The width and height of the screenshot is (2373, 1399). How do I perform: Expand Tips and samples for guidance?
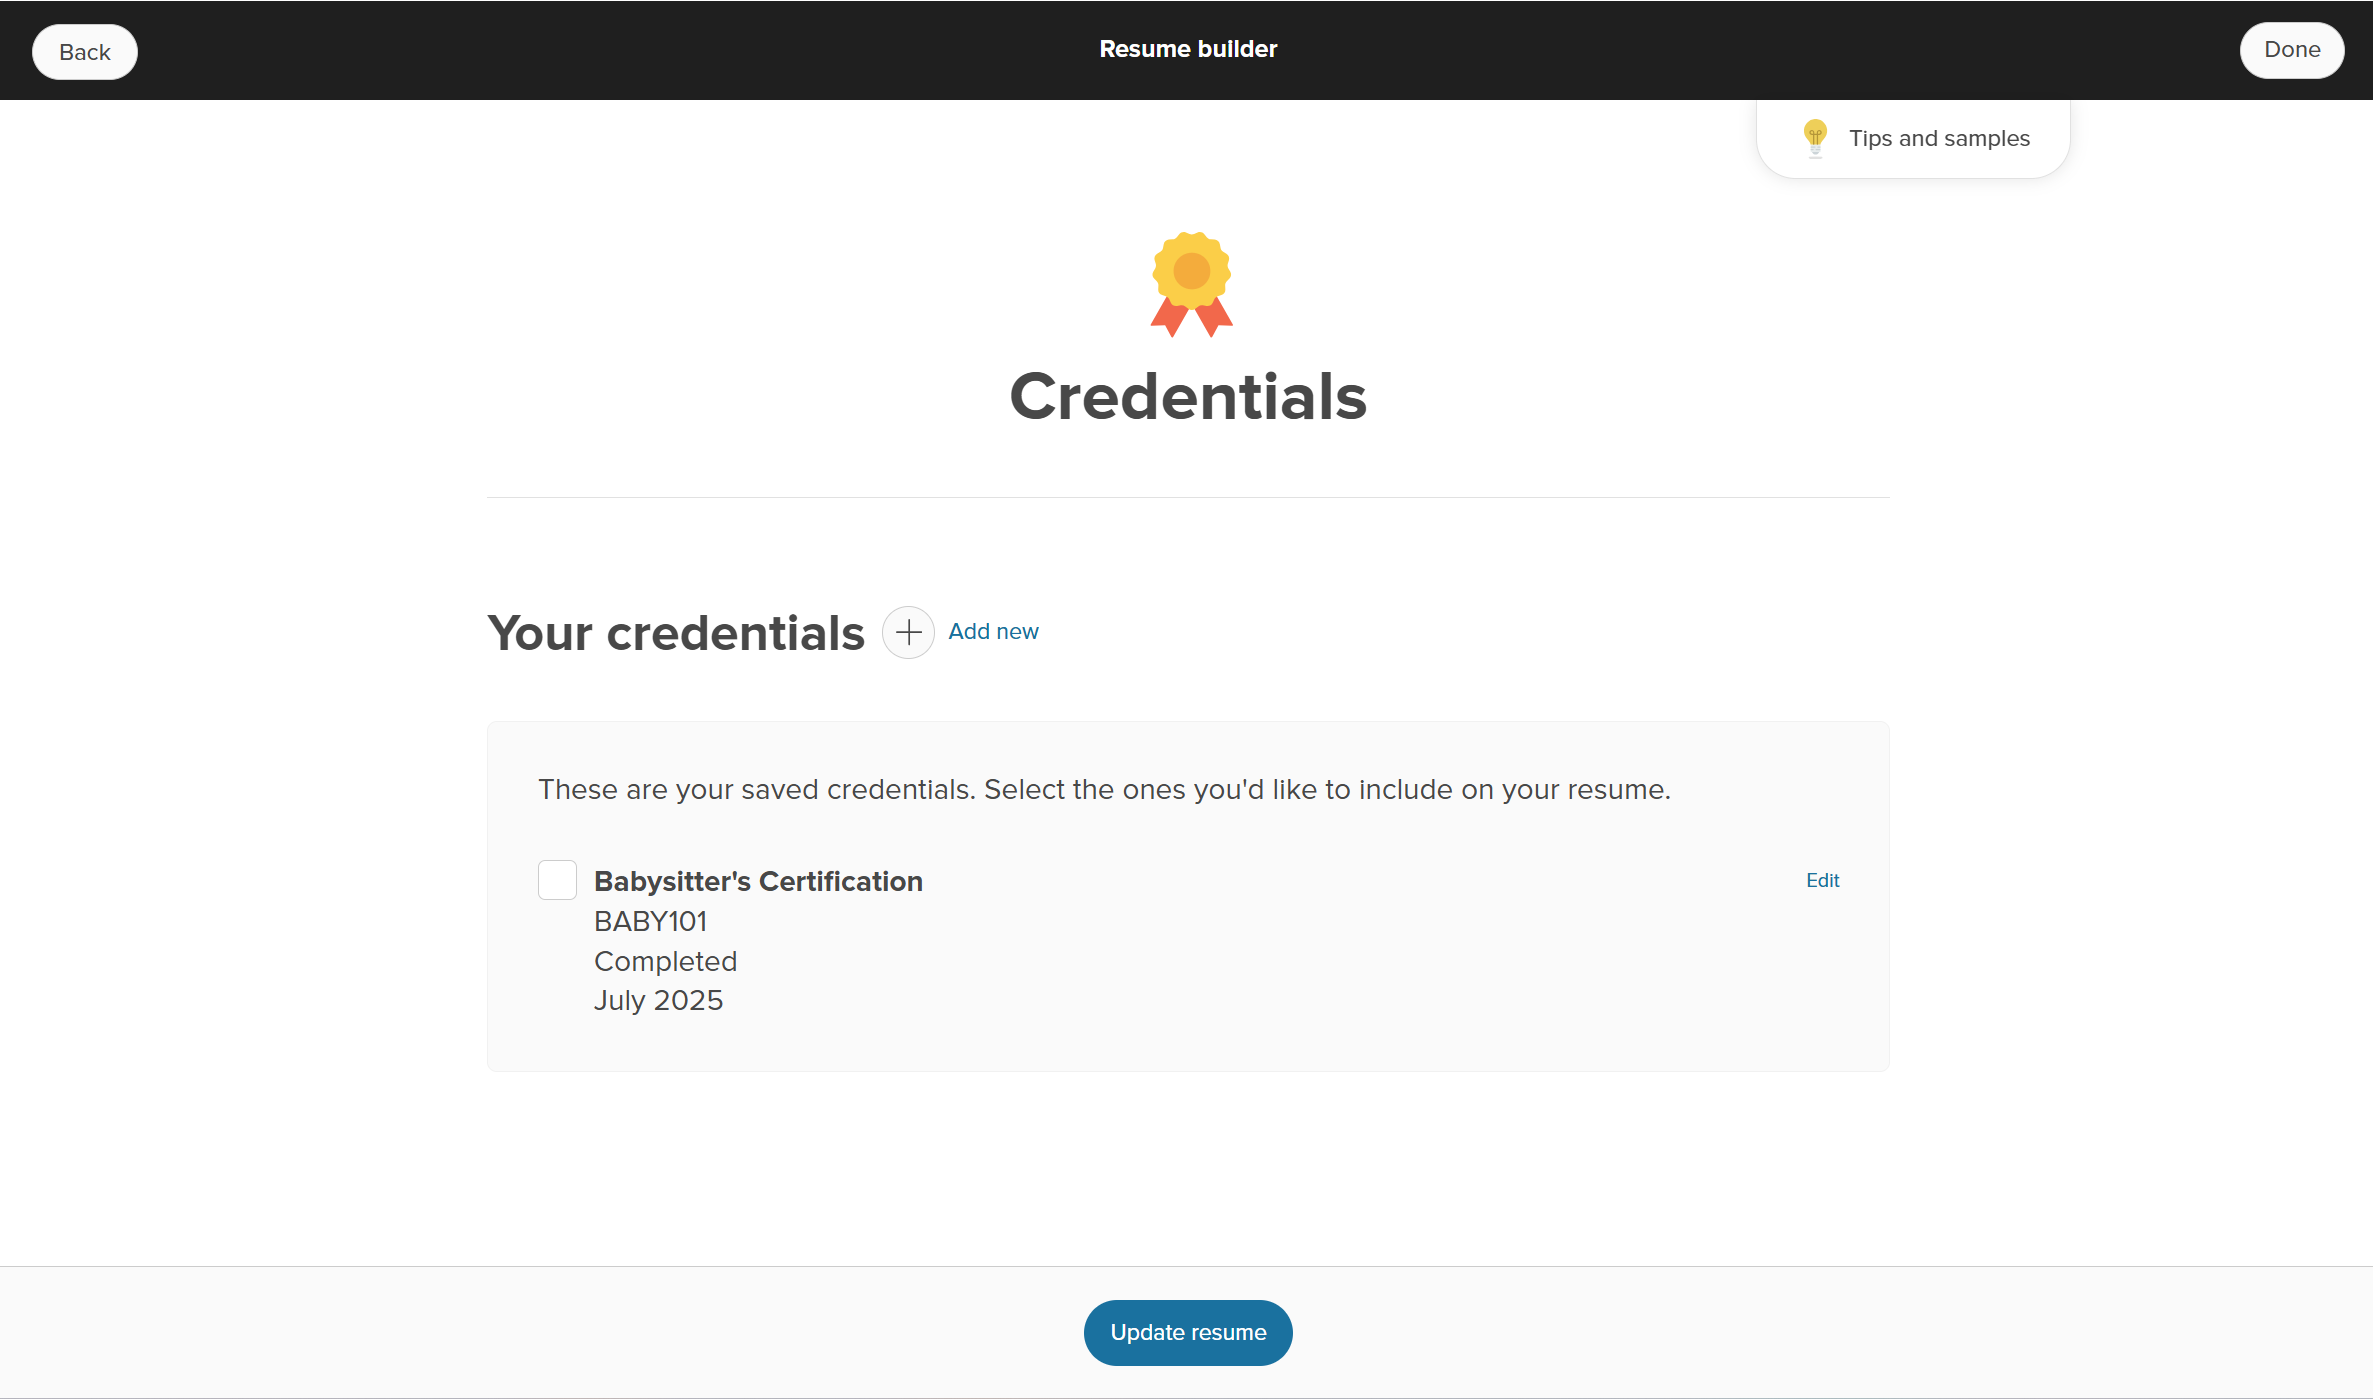click(1938, 138)
